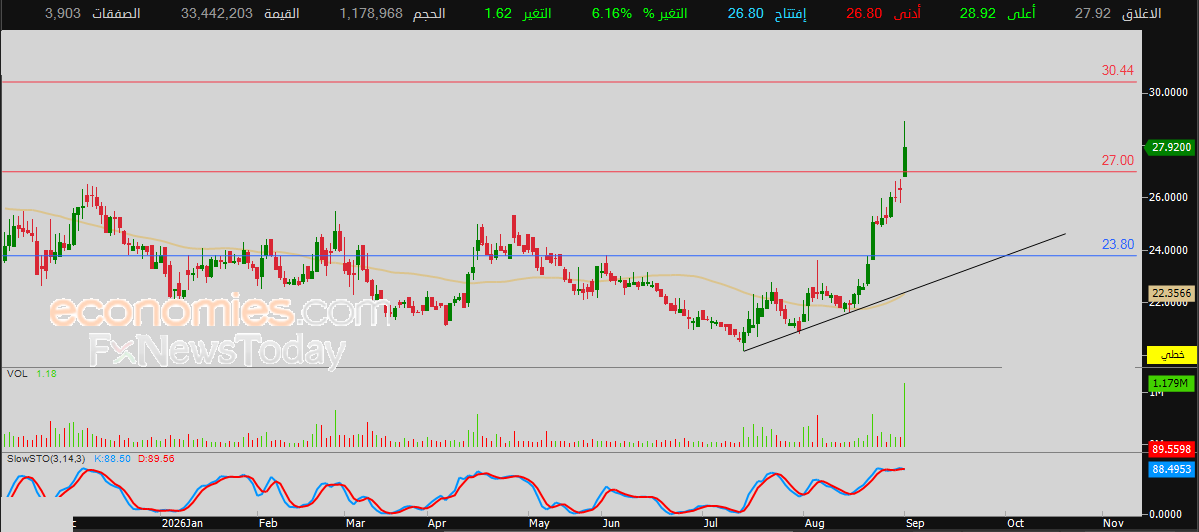Click the Jun date axis label

click(612, 524)
